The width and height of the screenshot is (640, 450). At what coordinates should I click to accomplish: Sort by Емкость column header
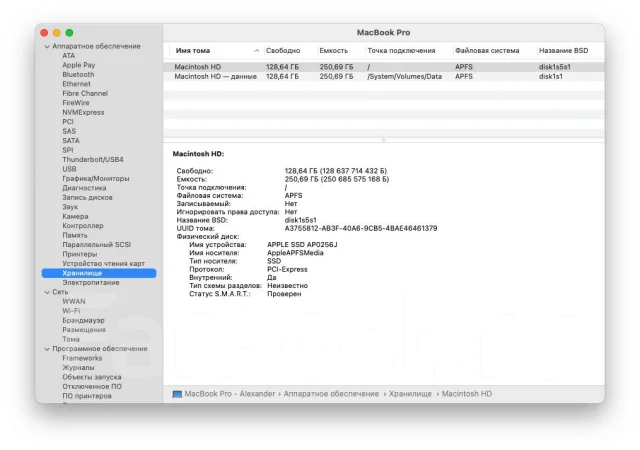coord(333,51)
